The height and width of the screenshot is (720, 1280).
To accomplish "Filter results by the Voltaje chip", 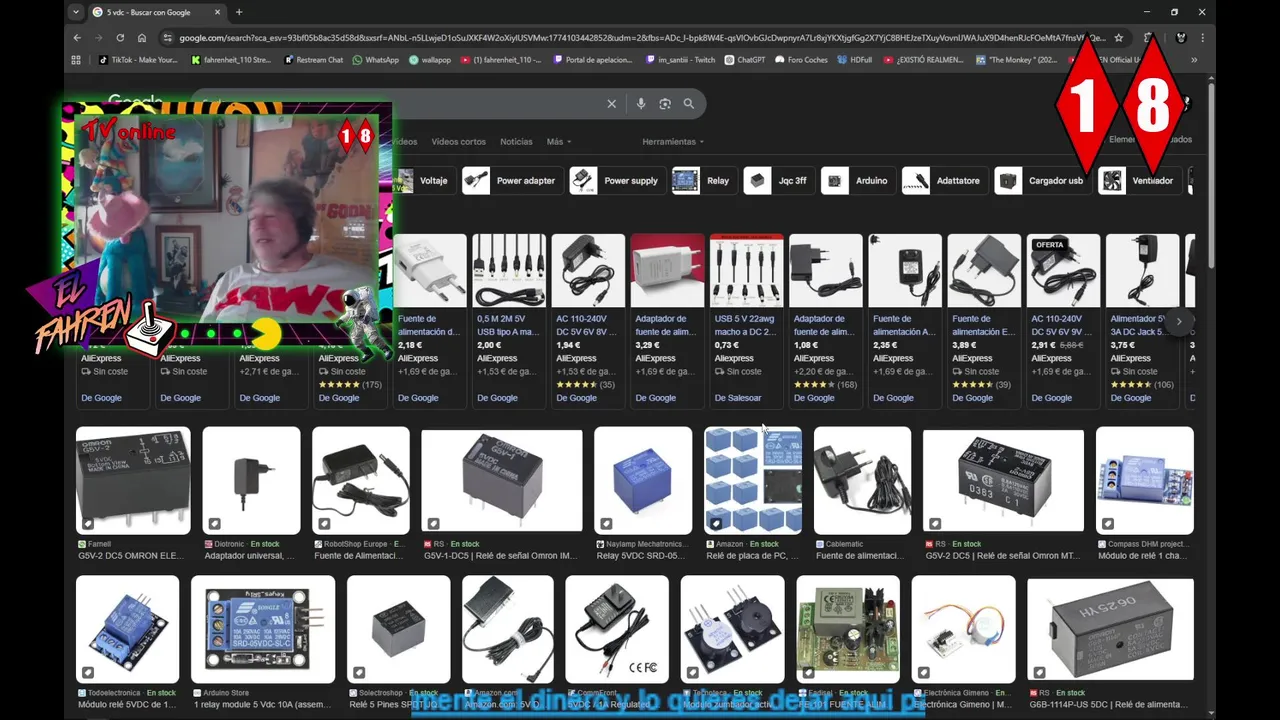I will (x=426, y=181).
